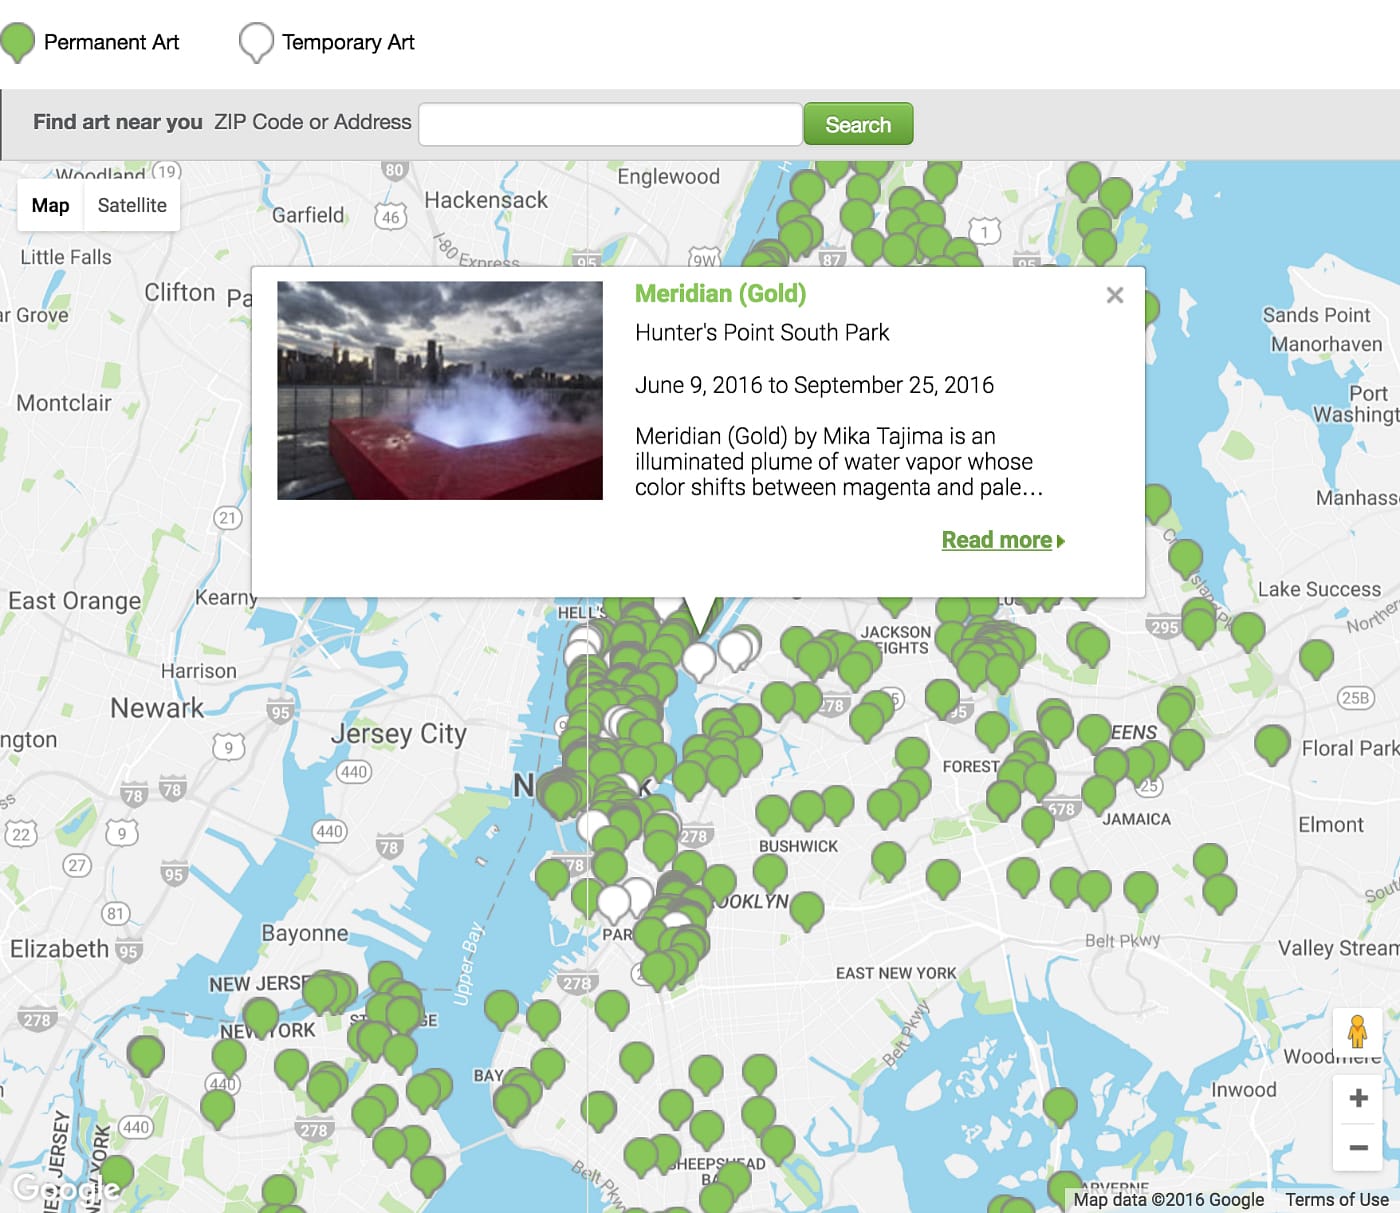Click Read more for Meridian (Gold)

[x=996, y=539]
